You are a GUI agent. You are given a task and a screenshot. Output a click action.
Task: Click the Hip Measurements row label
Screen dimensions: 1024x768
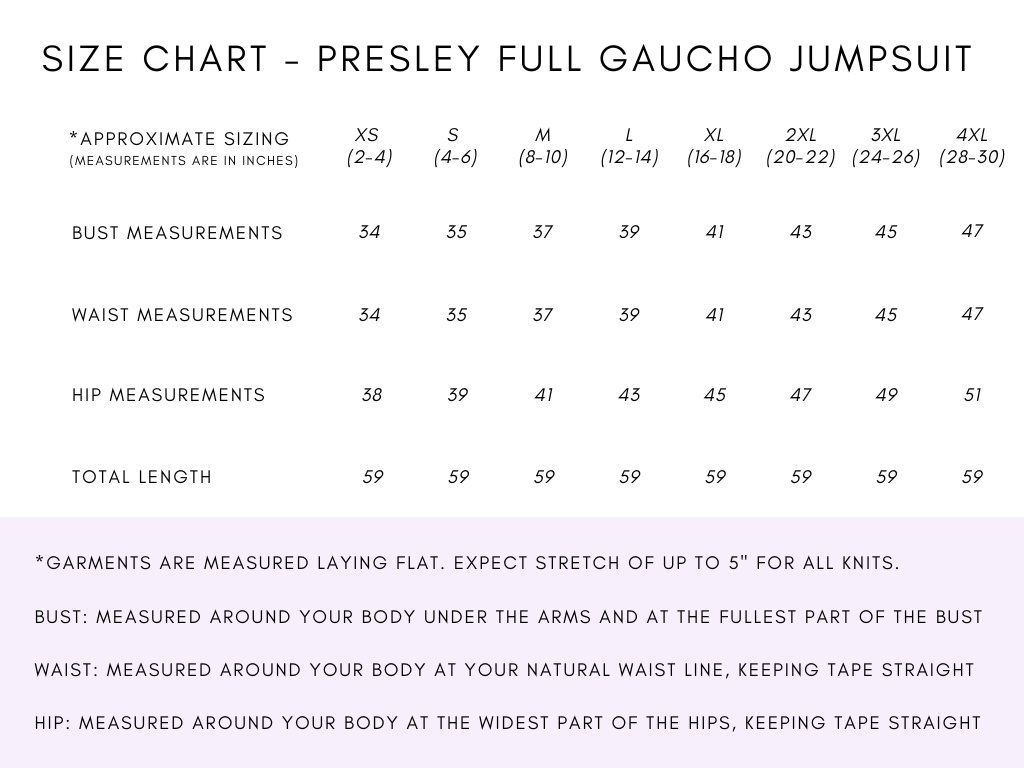click(168, 395)
